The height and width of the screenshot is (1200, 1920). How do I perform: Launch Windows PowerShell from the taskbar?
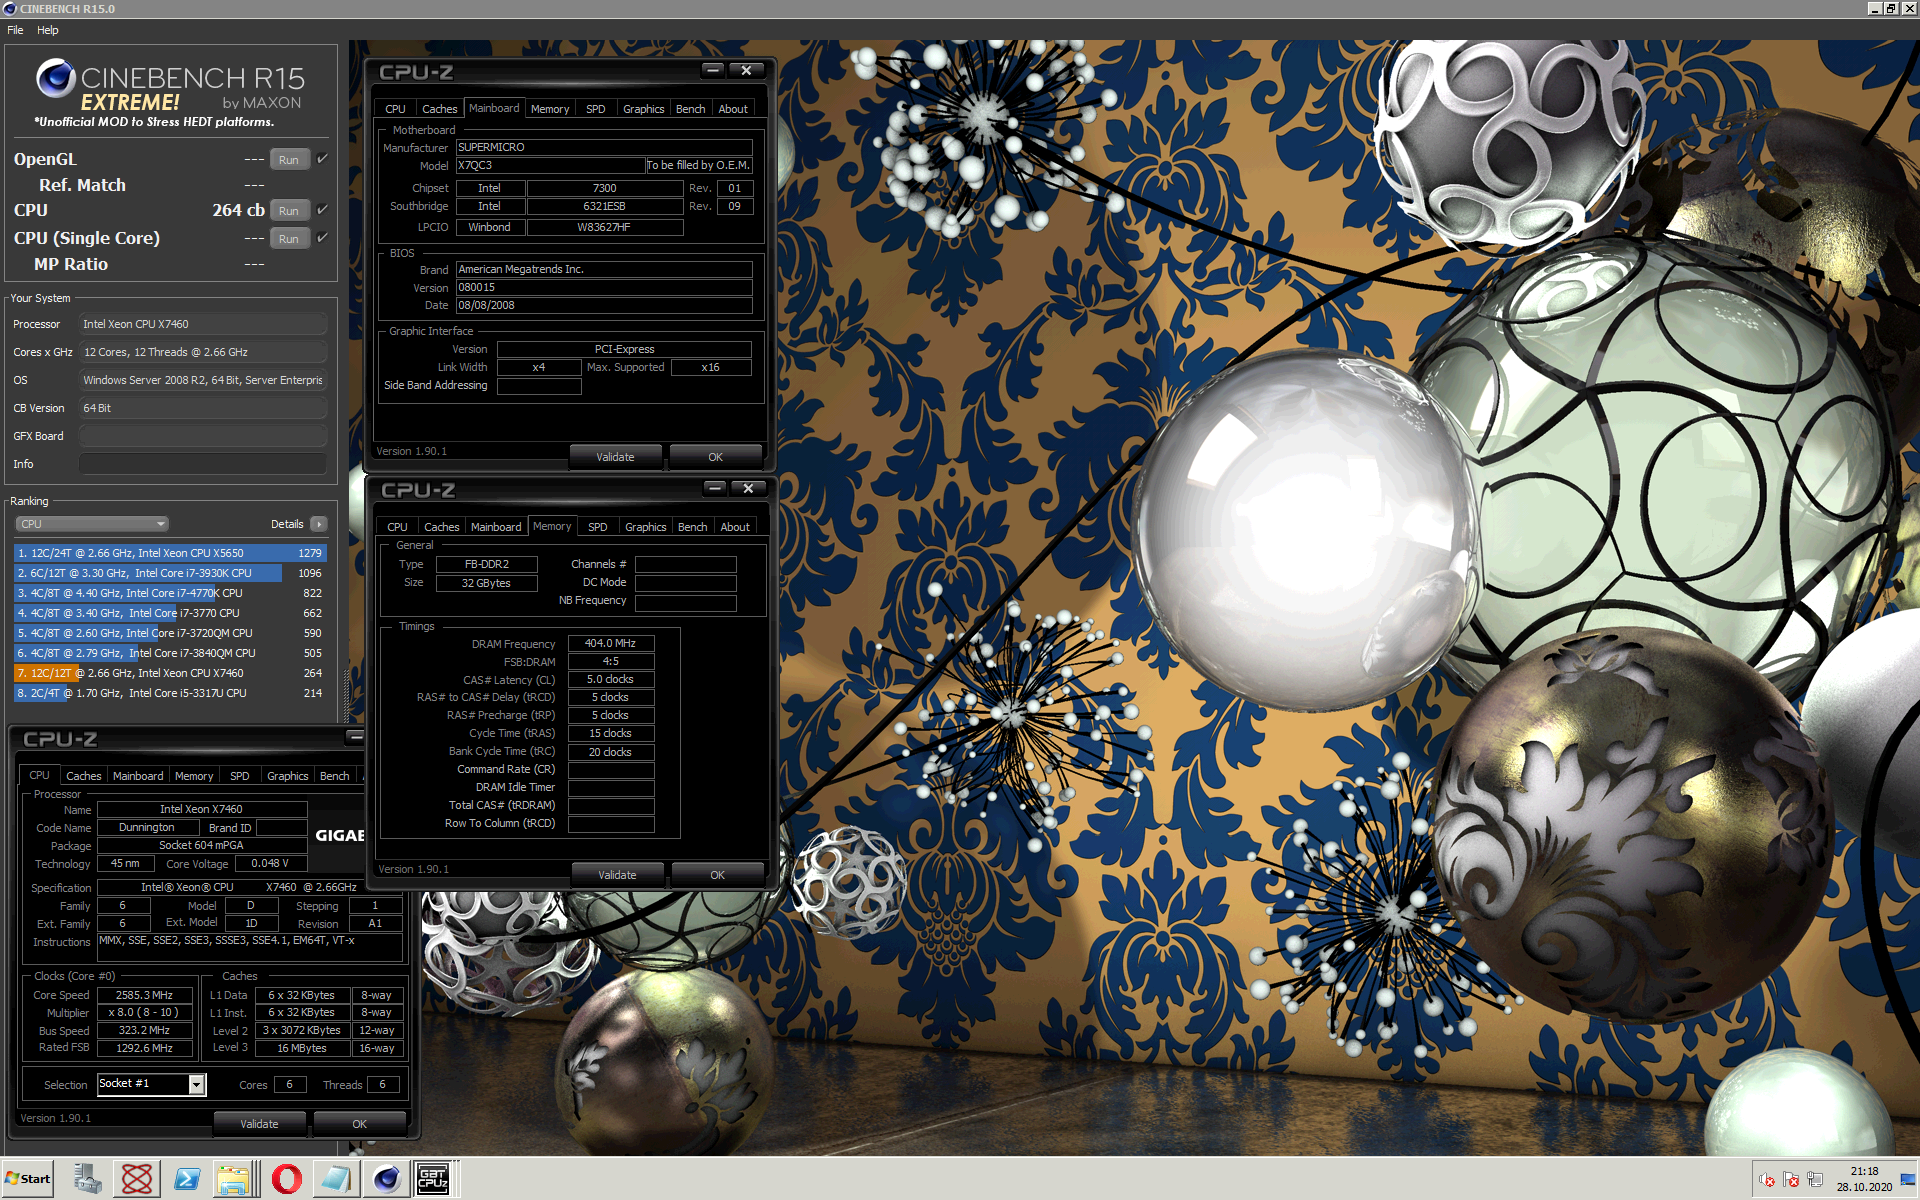[186, 1179]
